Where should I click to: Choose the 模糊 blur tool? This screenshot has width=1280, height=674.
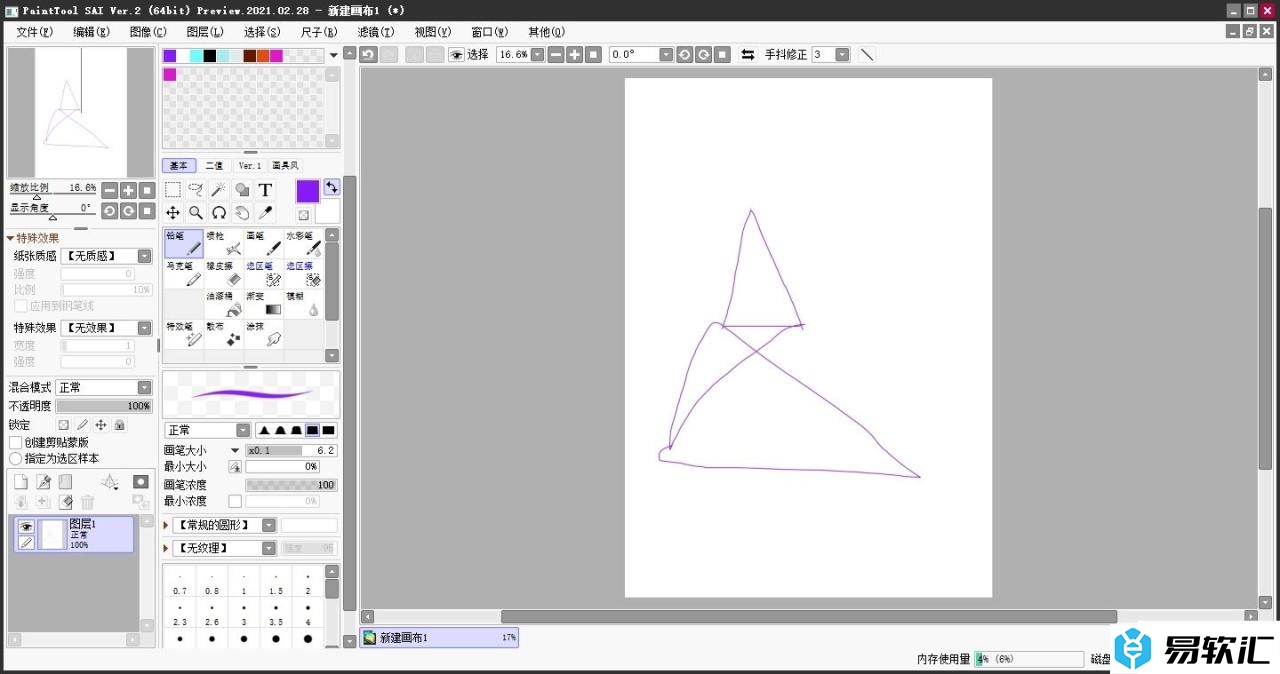[304, 304]
